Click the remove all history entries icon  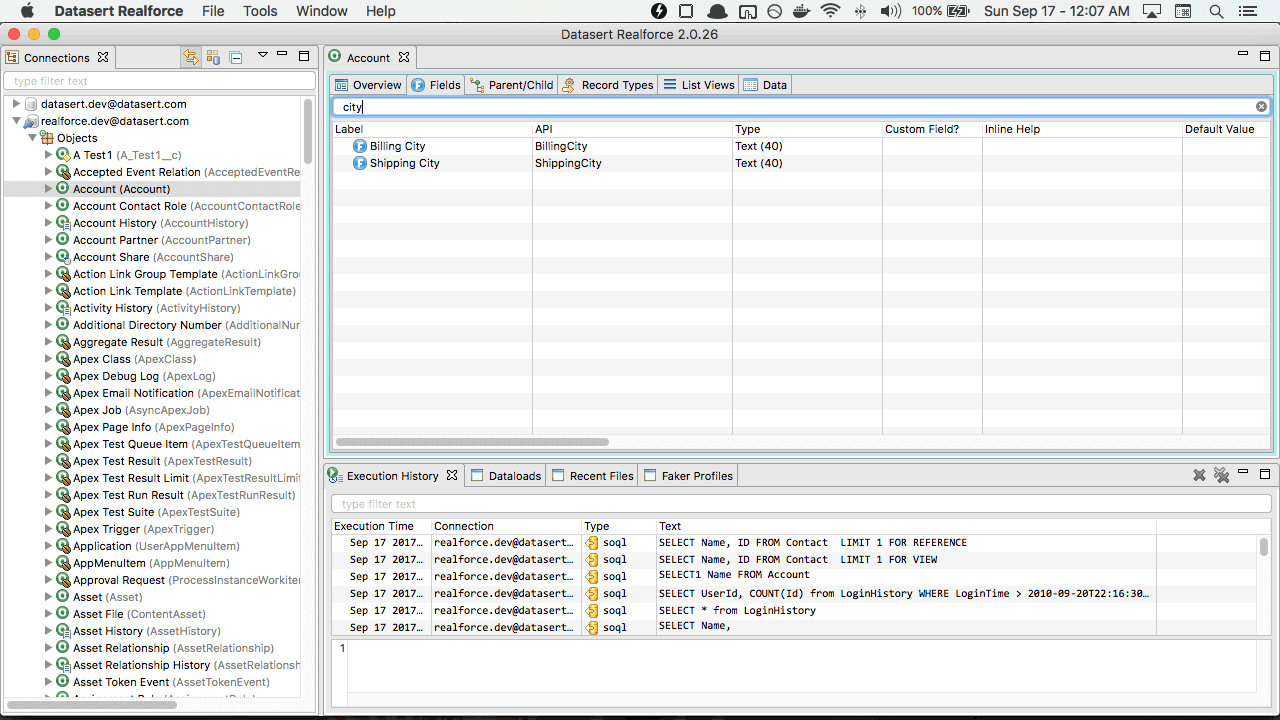pos(1221,475)
